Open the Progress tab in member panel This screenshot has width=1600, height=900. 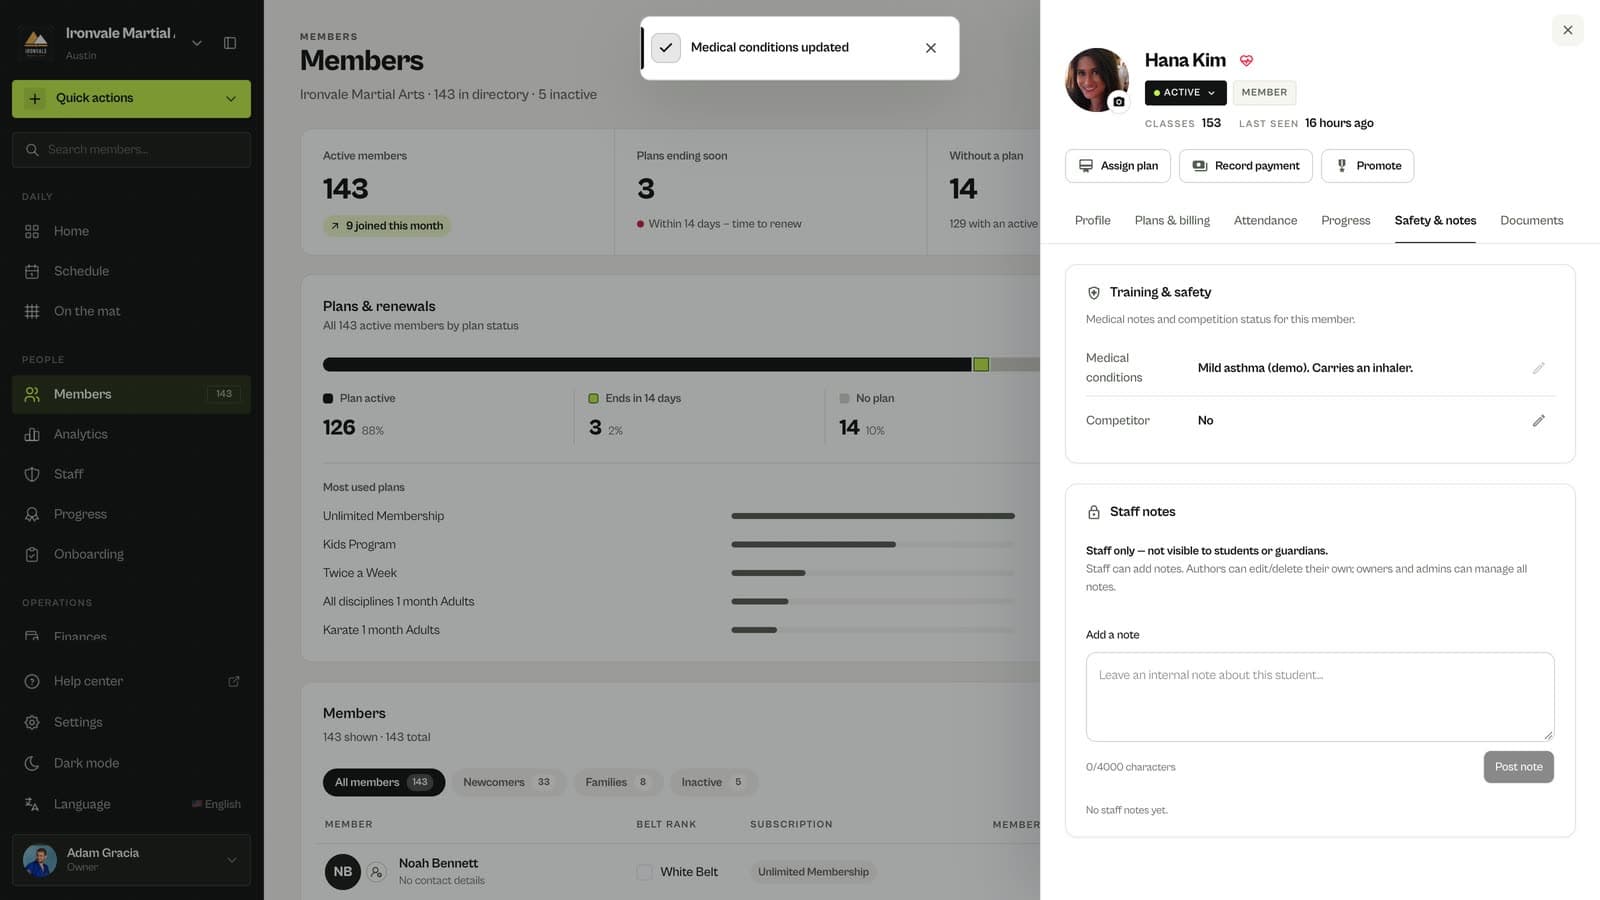tap(1345, 221)
